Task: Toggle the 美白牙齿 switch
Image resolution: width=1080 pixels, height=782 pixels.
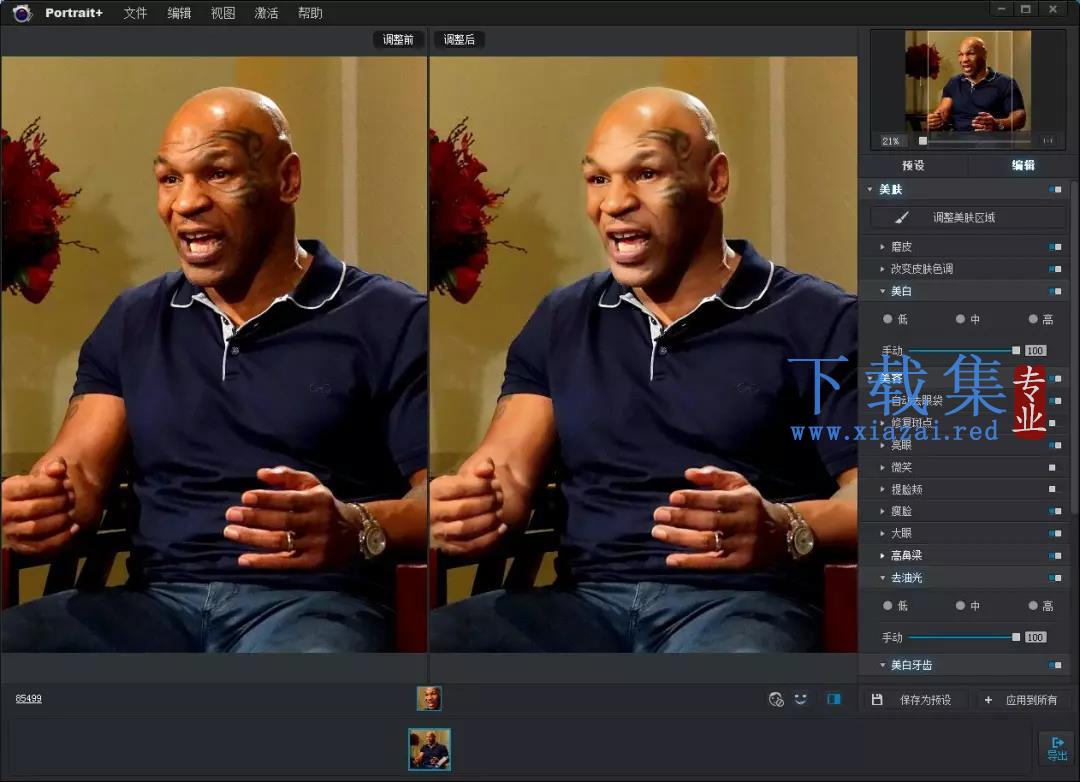Action: (1055, 665)
